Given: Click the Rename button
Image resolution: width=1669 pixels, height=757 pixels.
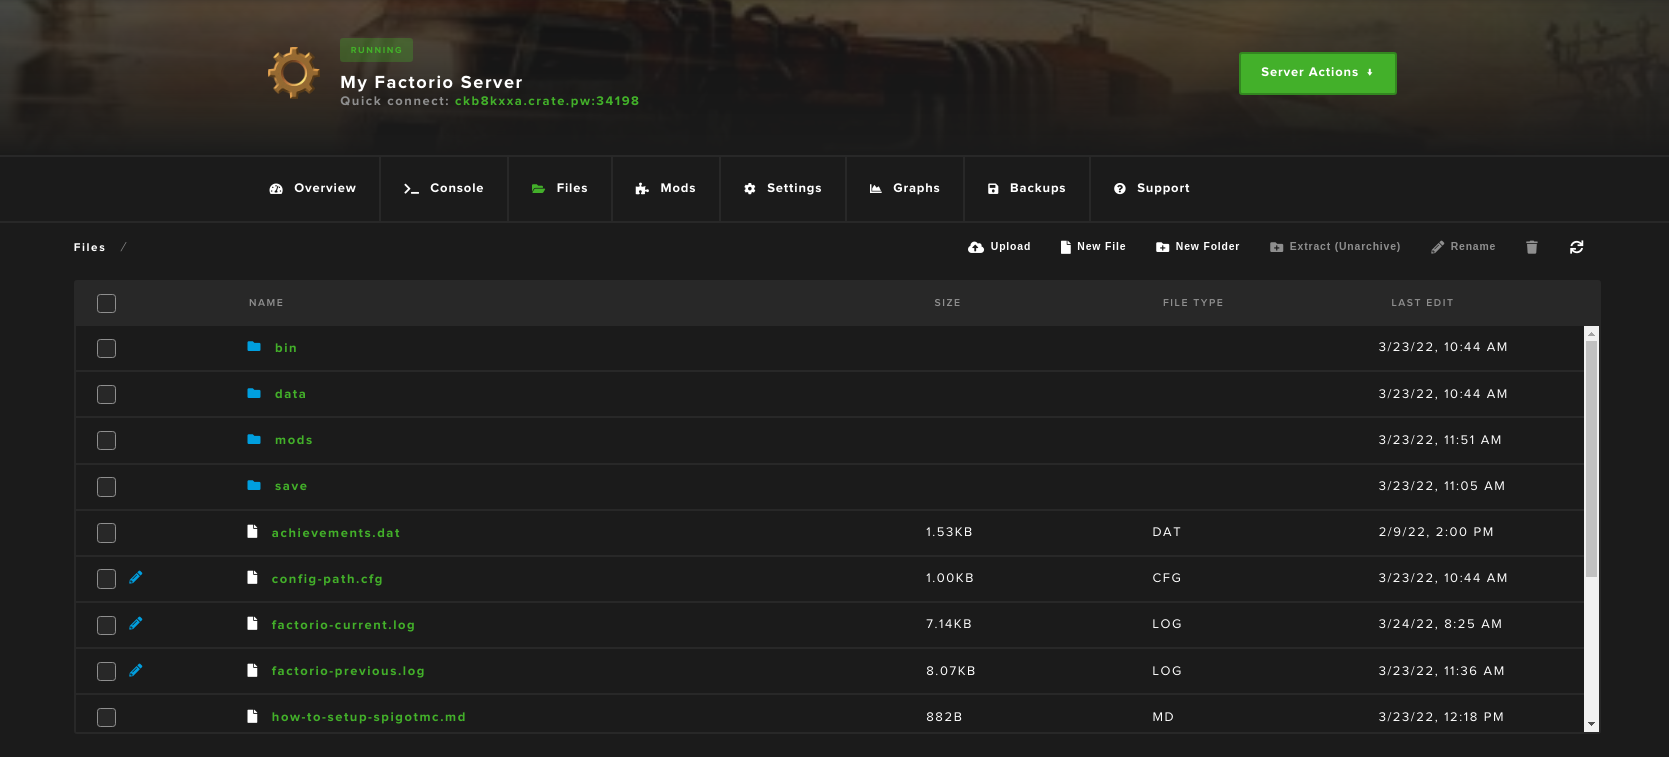Looking at the screenshot, I should (x=1463, y=247).
